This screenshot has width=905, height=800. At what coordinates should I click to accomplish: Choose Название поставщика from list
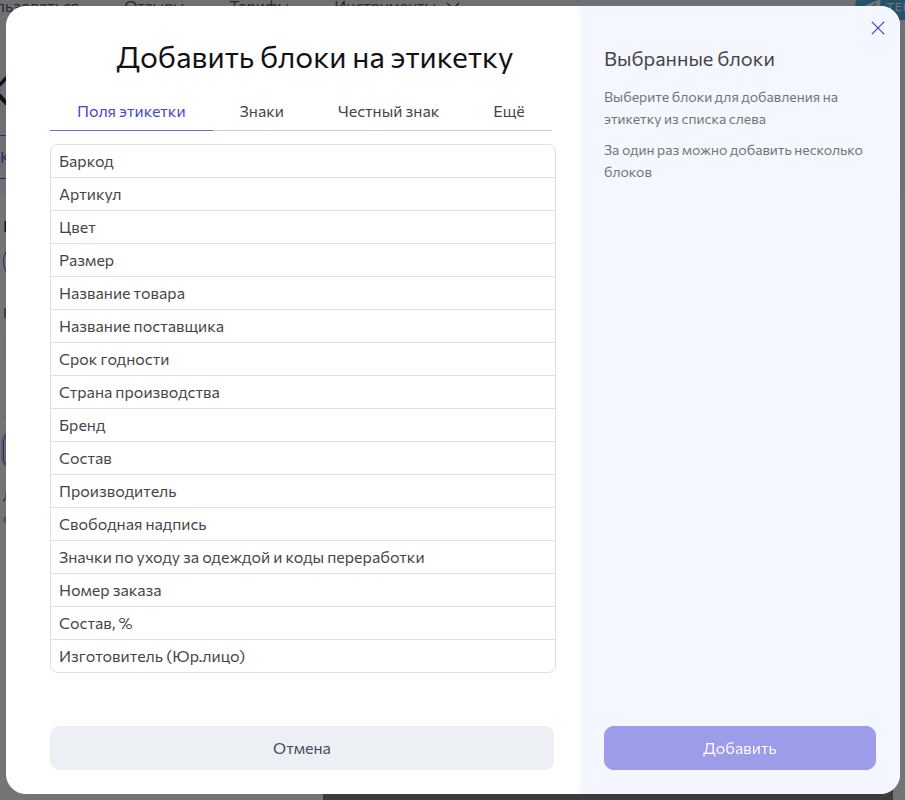click(302, 327)
